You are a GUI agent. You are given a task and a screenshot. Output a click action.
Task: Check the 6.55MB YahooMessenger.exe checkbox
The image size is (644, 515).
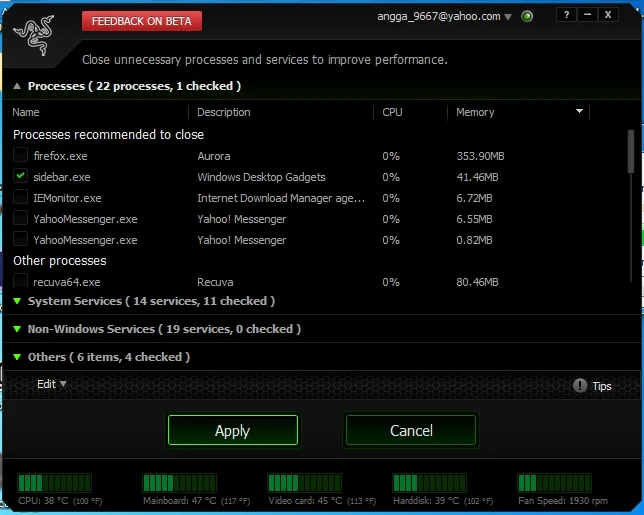click(21, 218)
